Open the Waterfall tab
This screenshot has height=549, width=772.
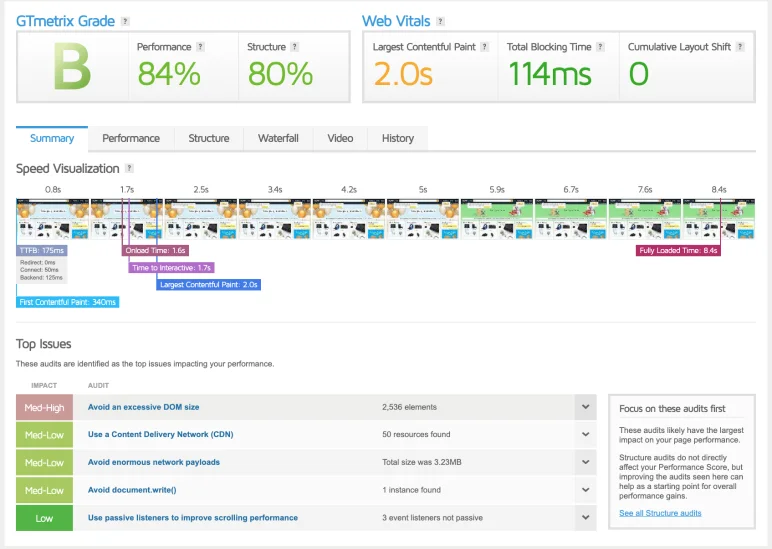pos(278,138)
